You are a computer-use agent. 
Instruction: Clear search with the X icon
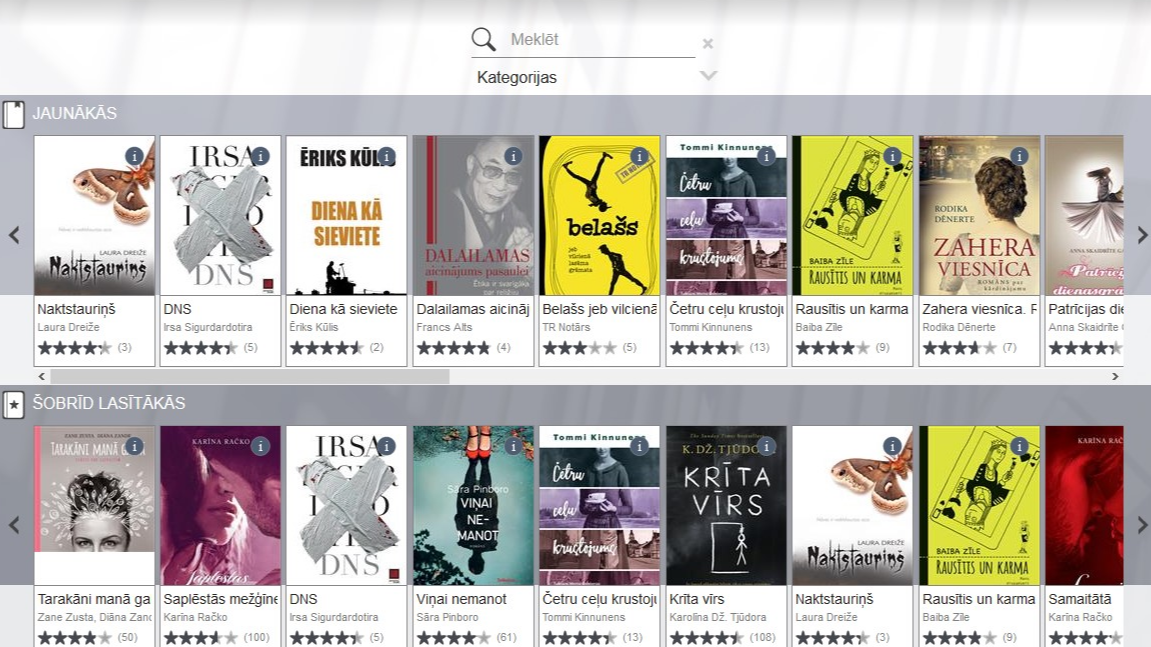(x=707, y=44)
